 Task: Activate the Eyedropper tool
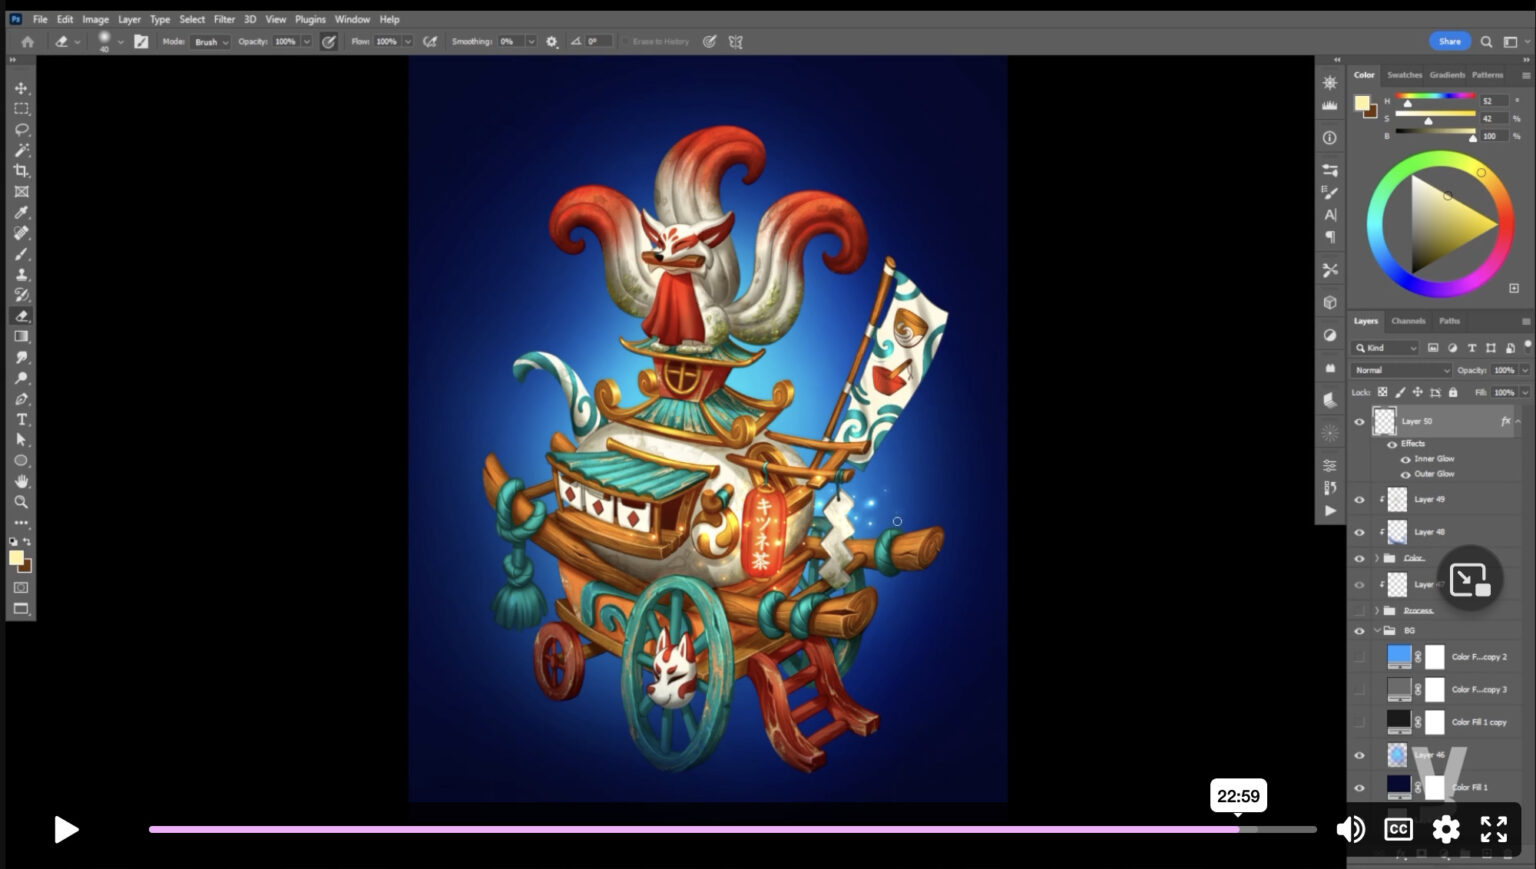pyautogui.click(x=21, y=212)
